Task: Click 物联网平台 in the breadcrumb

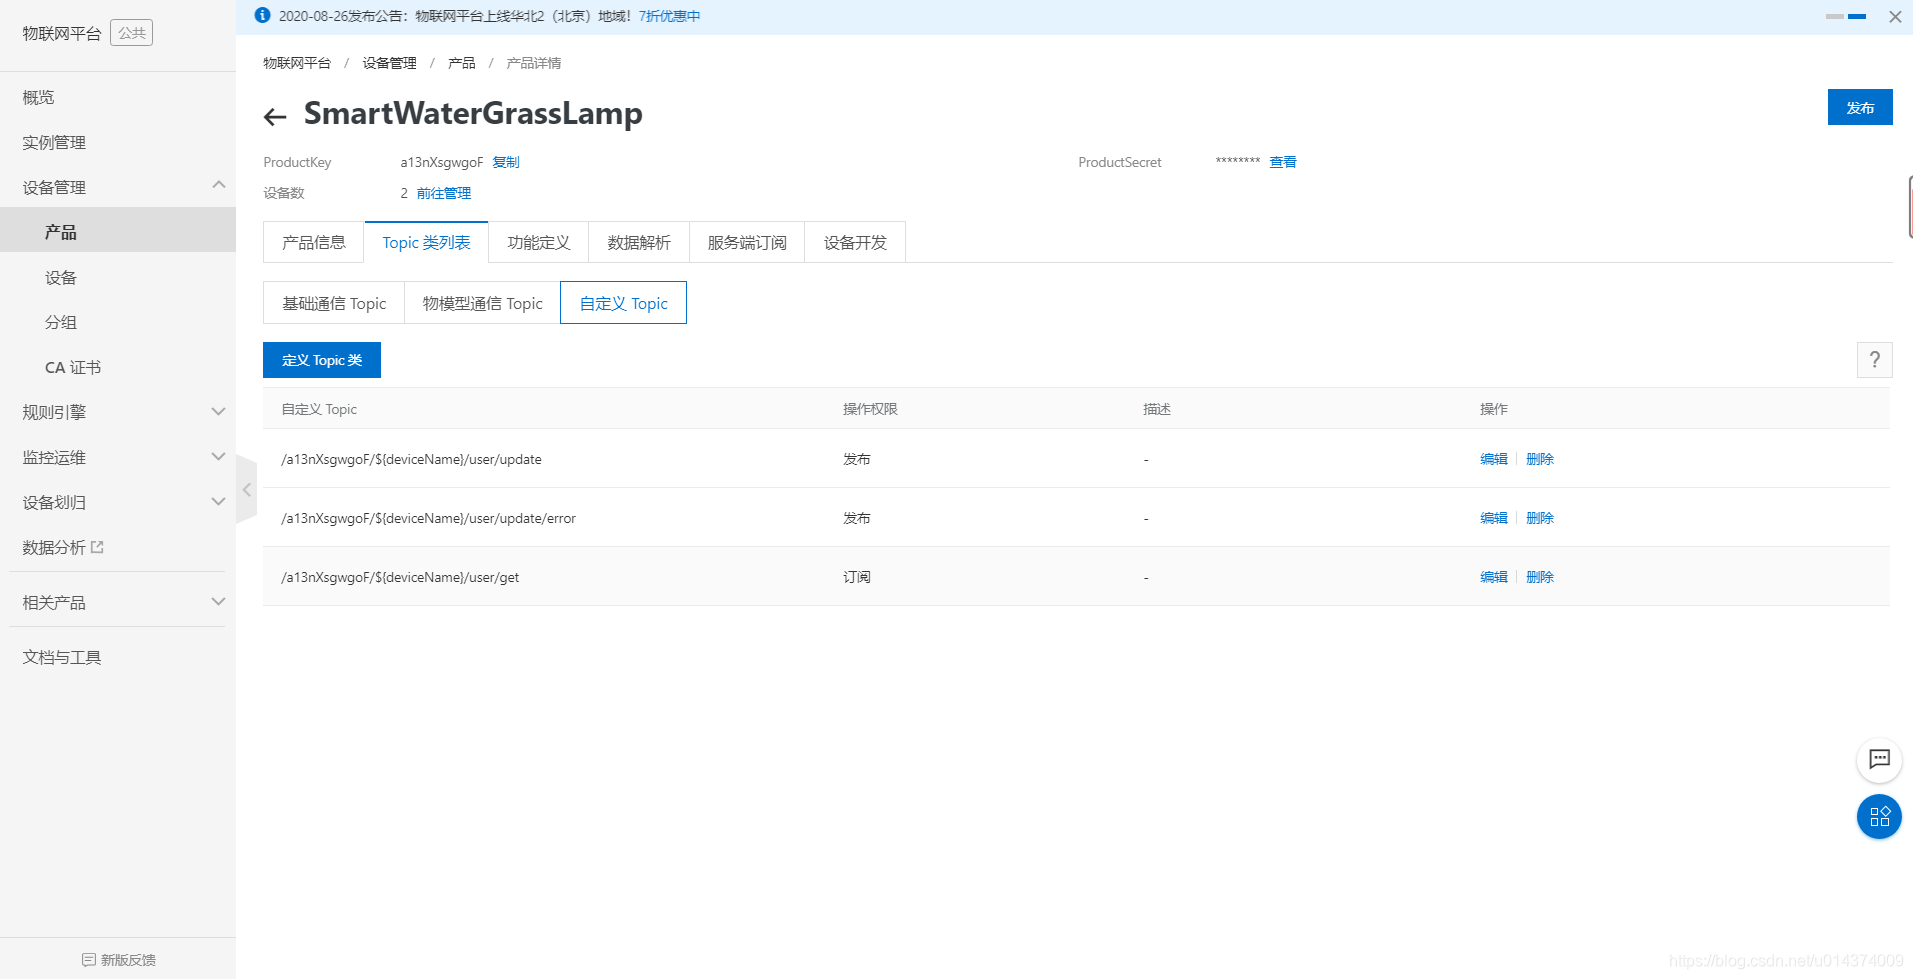Action: tap(297, 63)
